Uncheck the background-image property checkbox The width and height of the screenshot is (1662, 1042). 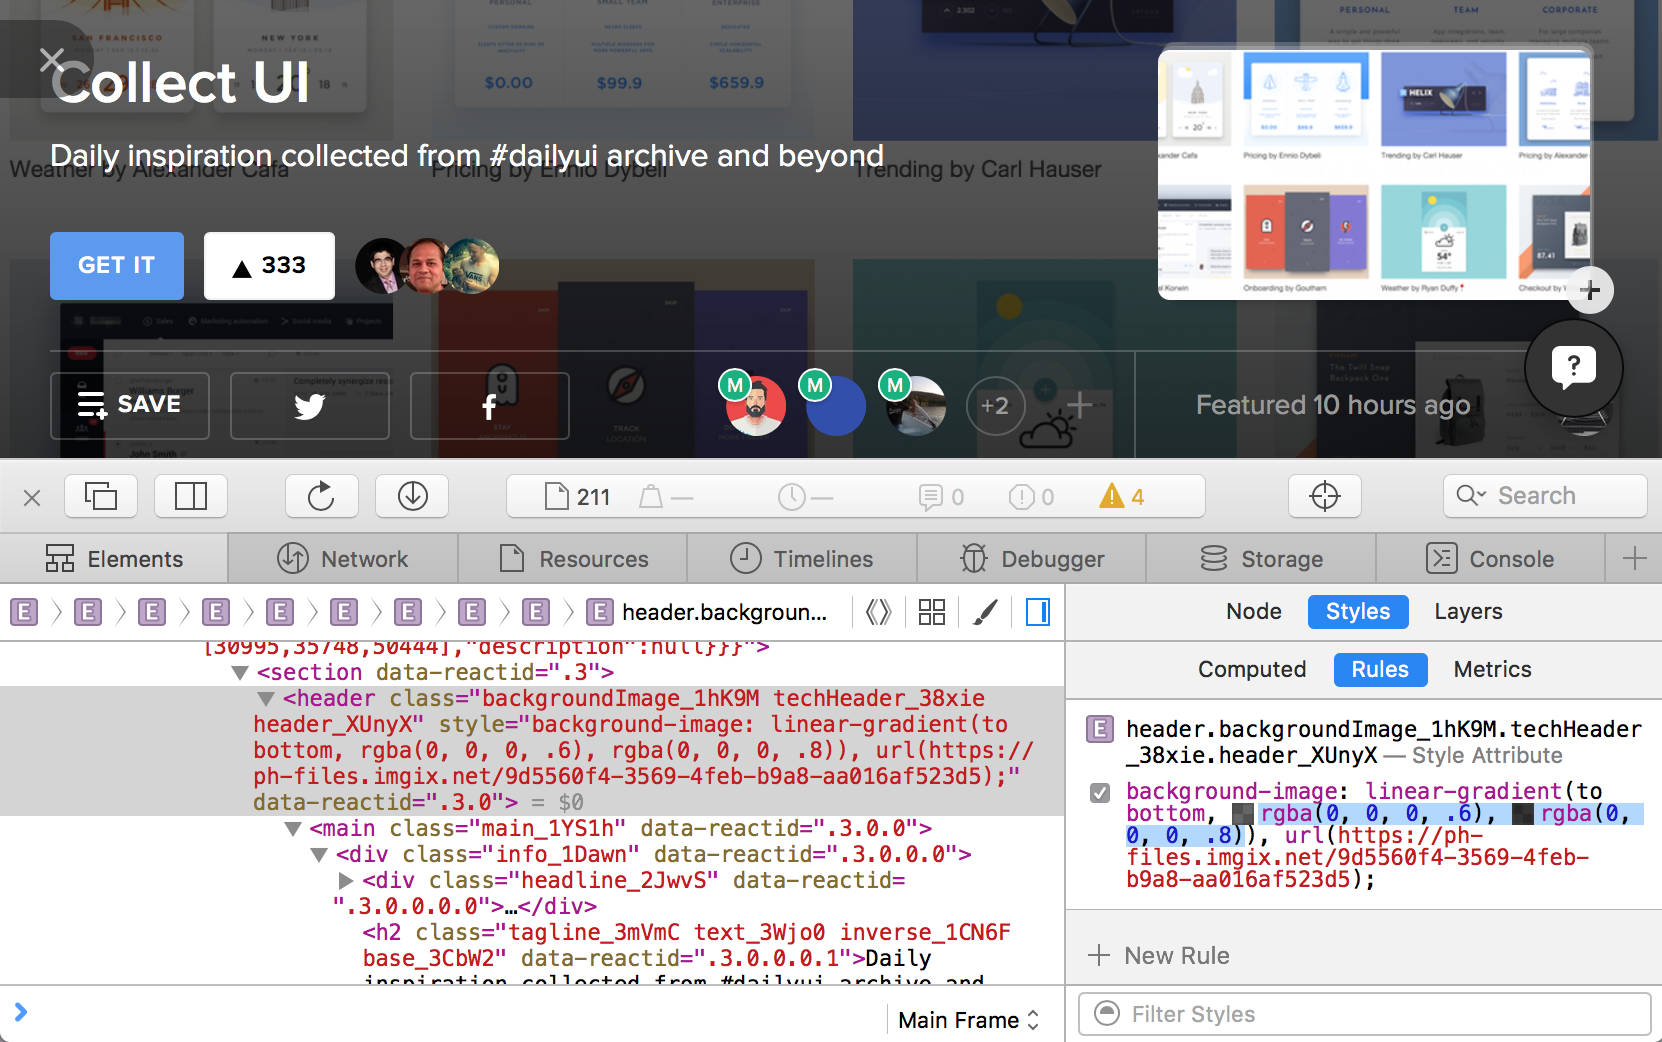point(1100,793)
